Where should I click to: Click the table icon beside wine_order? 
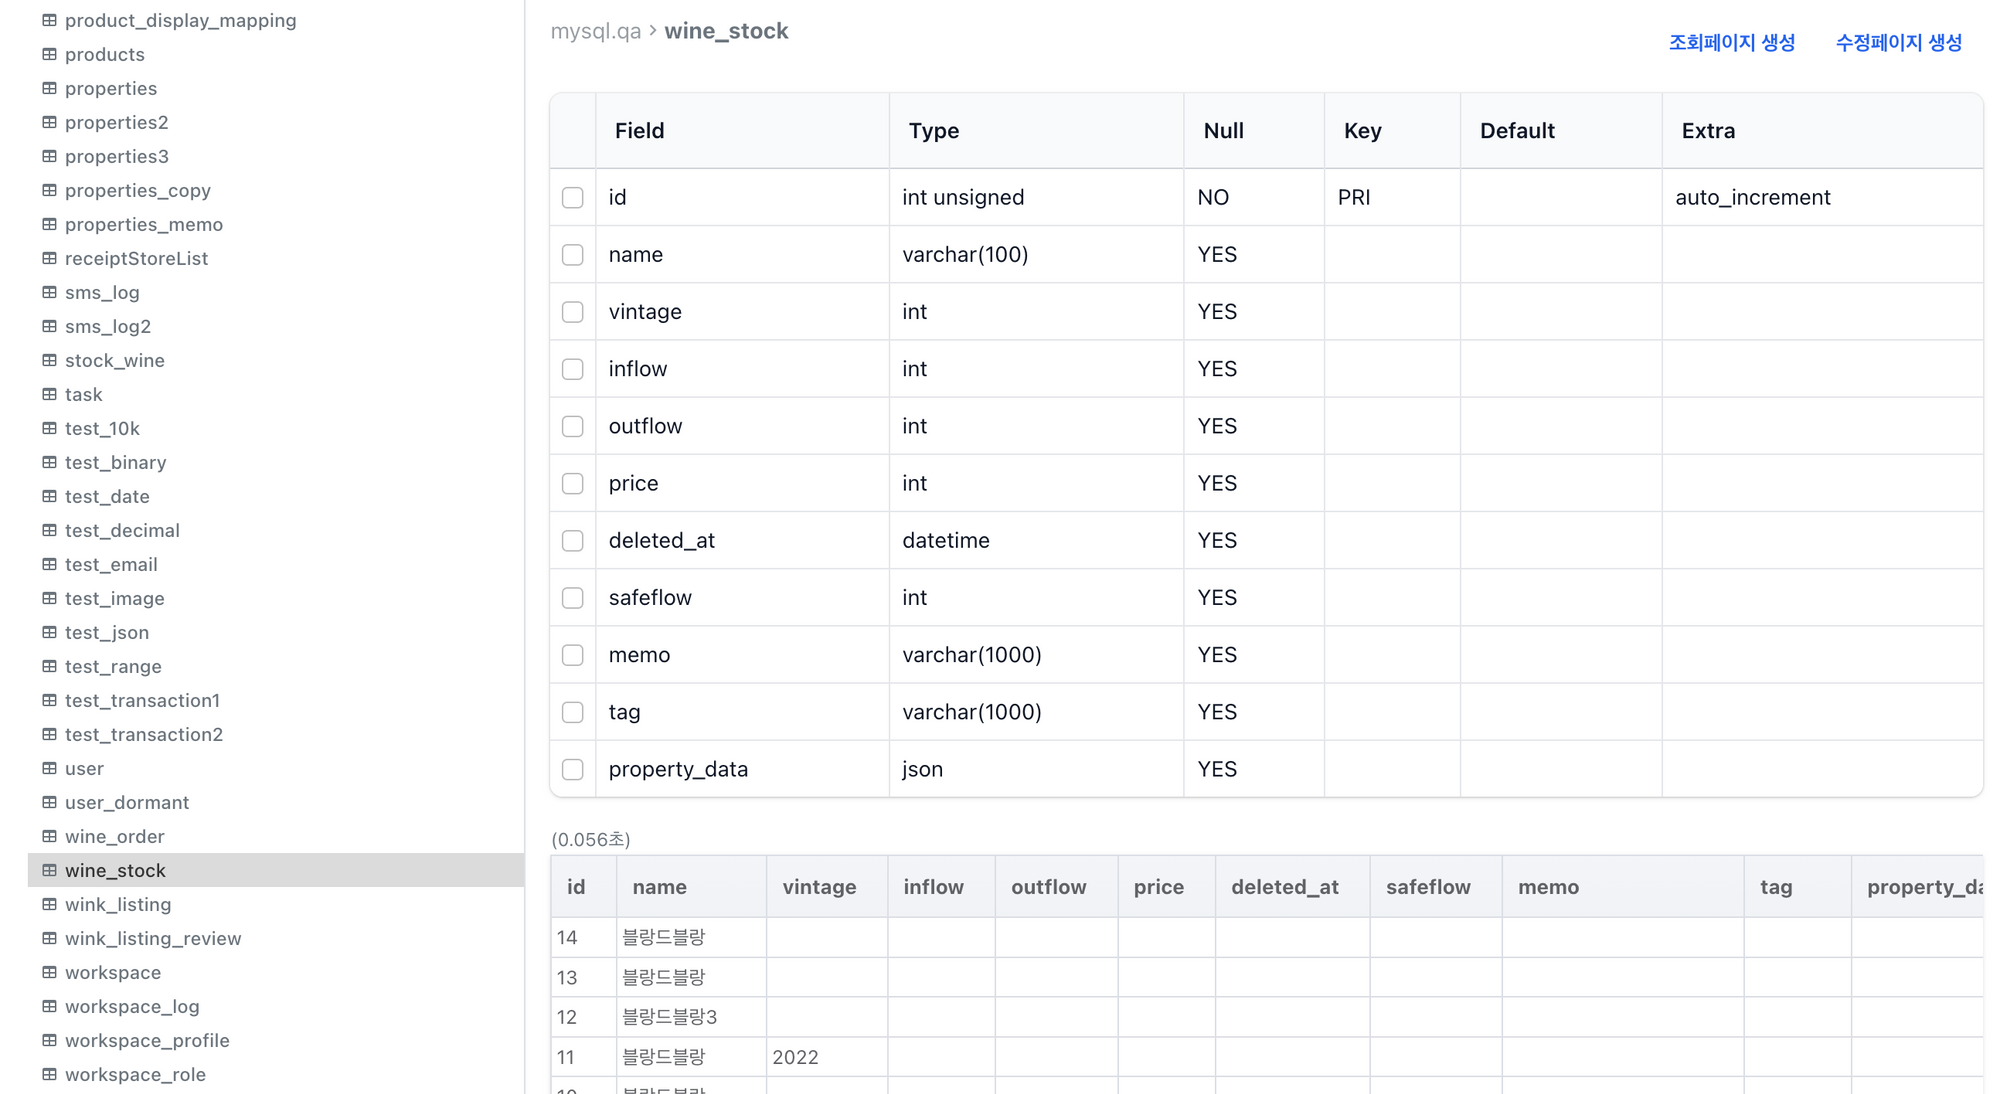(x=49, y=836)
